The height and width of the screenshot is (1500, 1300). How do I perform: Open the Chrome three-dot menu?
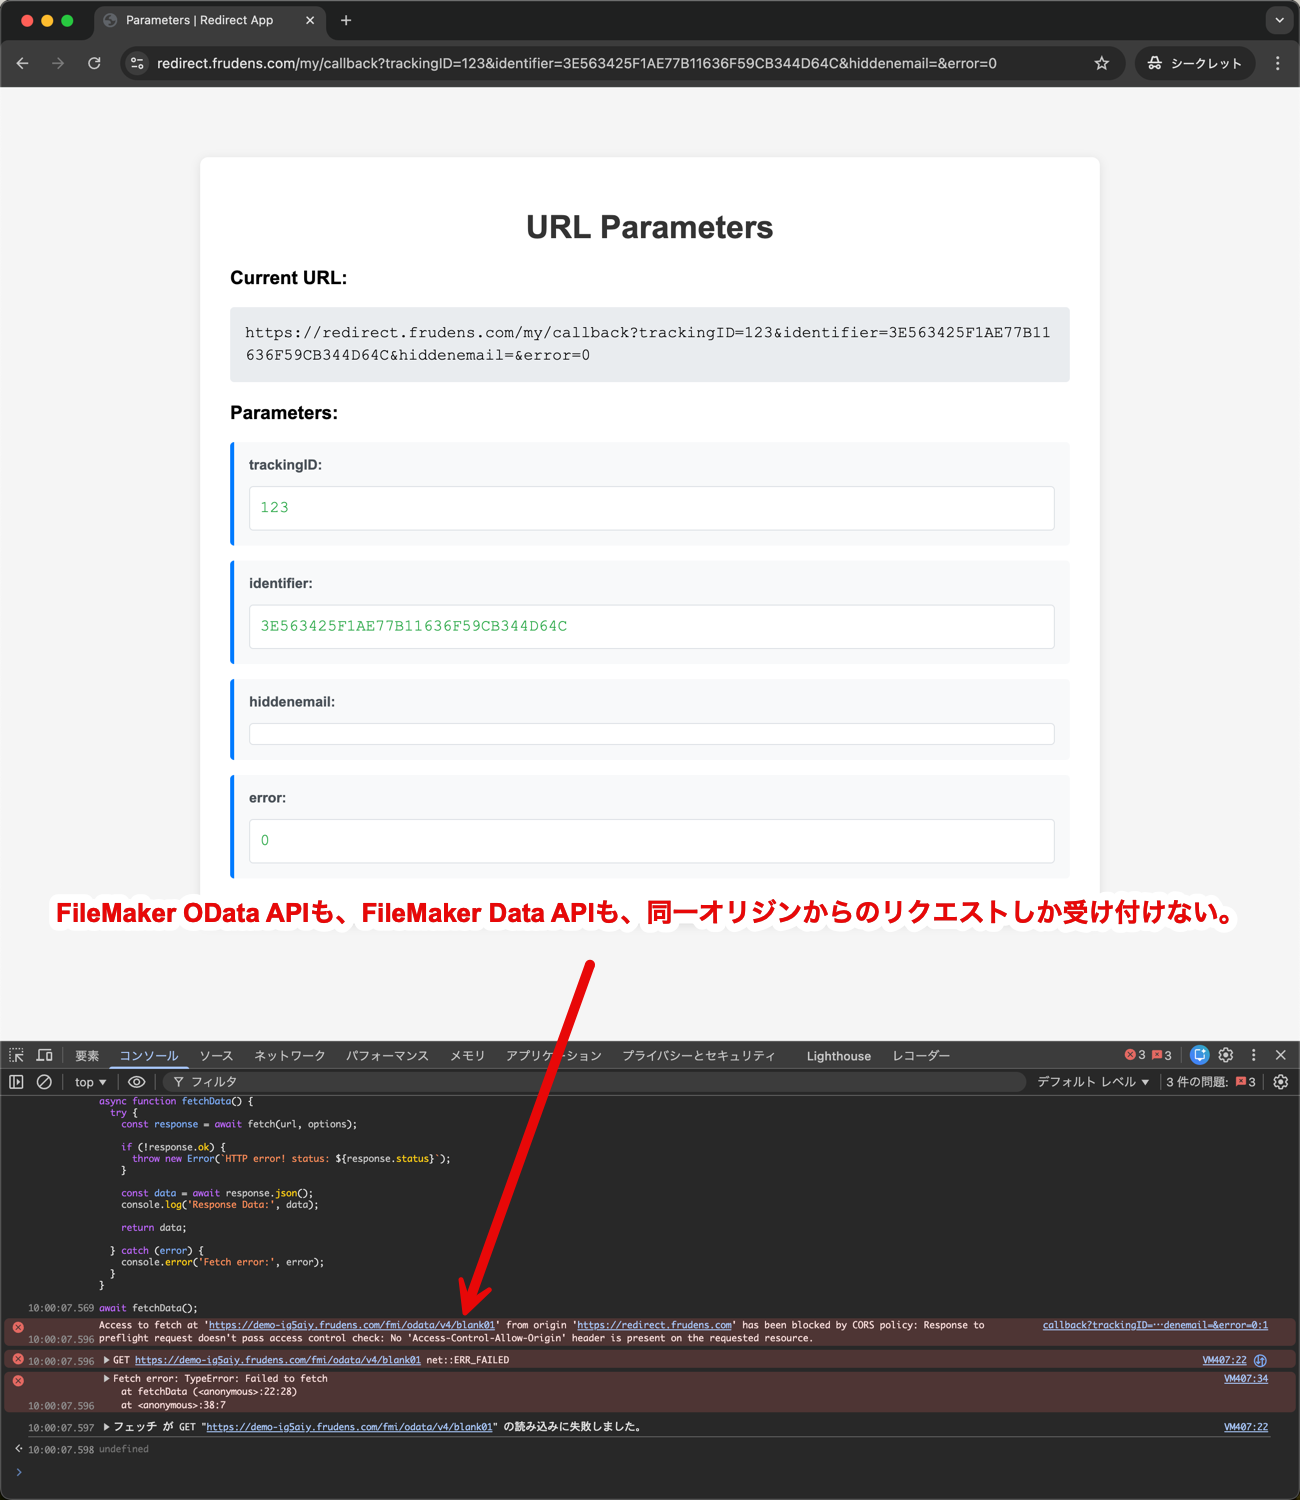(1277, 63)
